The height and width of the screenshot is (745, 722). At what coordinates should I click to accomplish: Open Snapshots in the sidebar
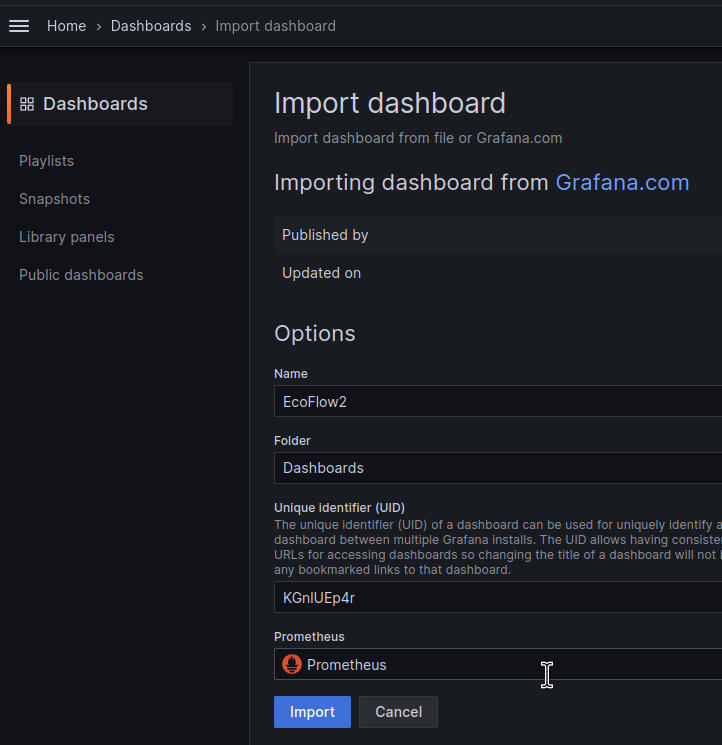[55, 199]
